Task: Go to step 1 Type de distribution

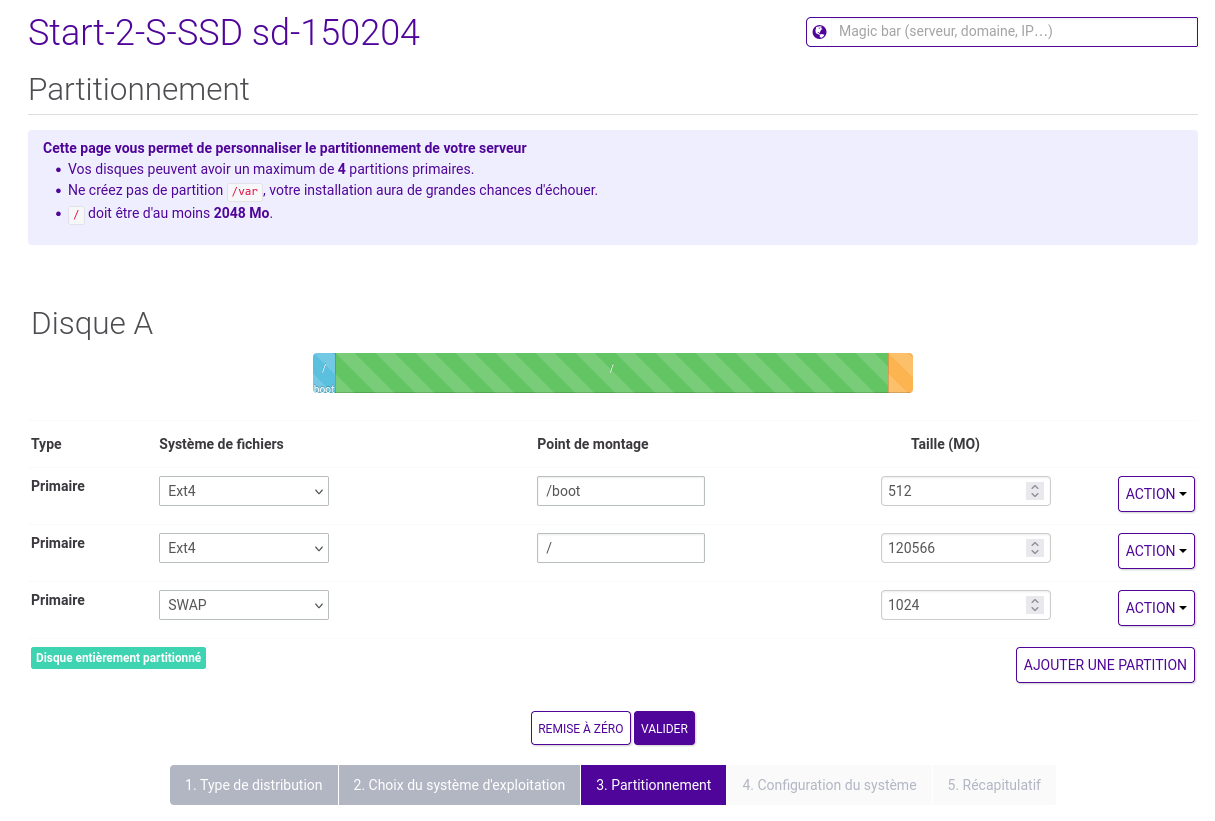Action: tap(254, 785)
